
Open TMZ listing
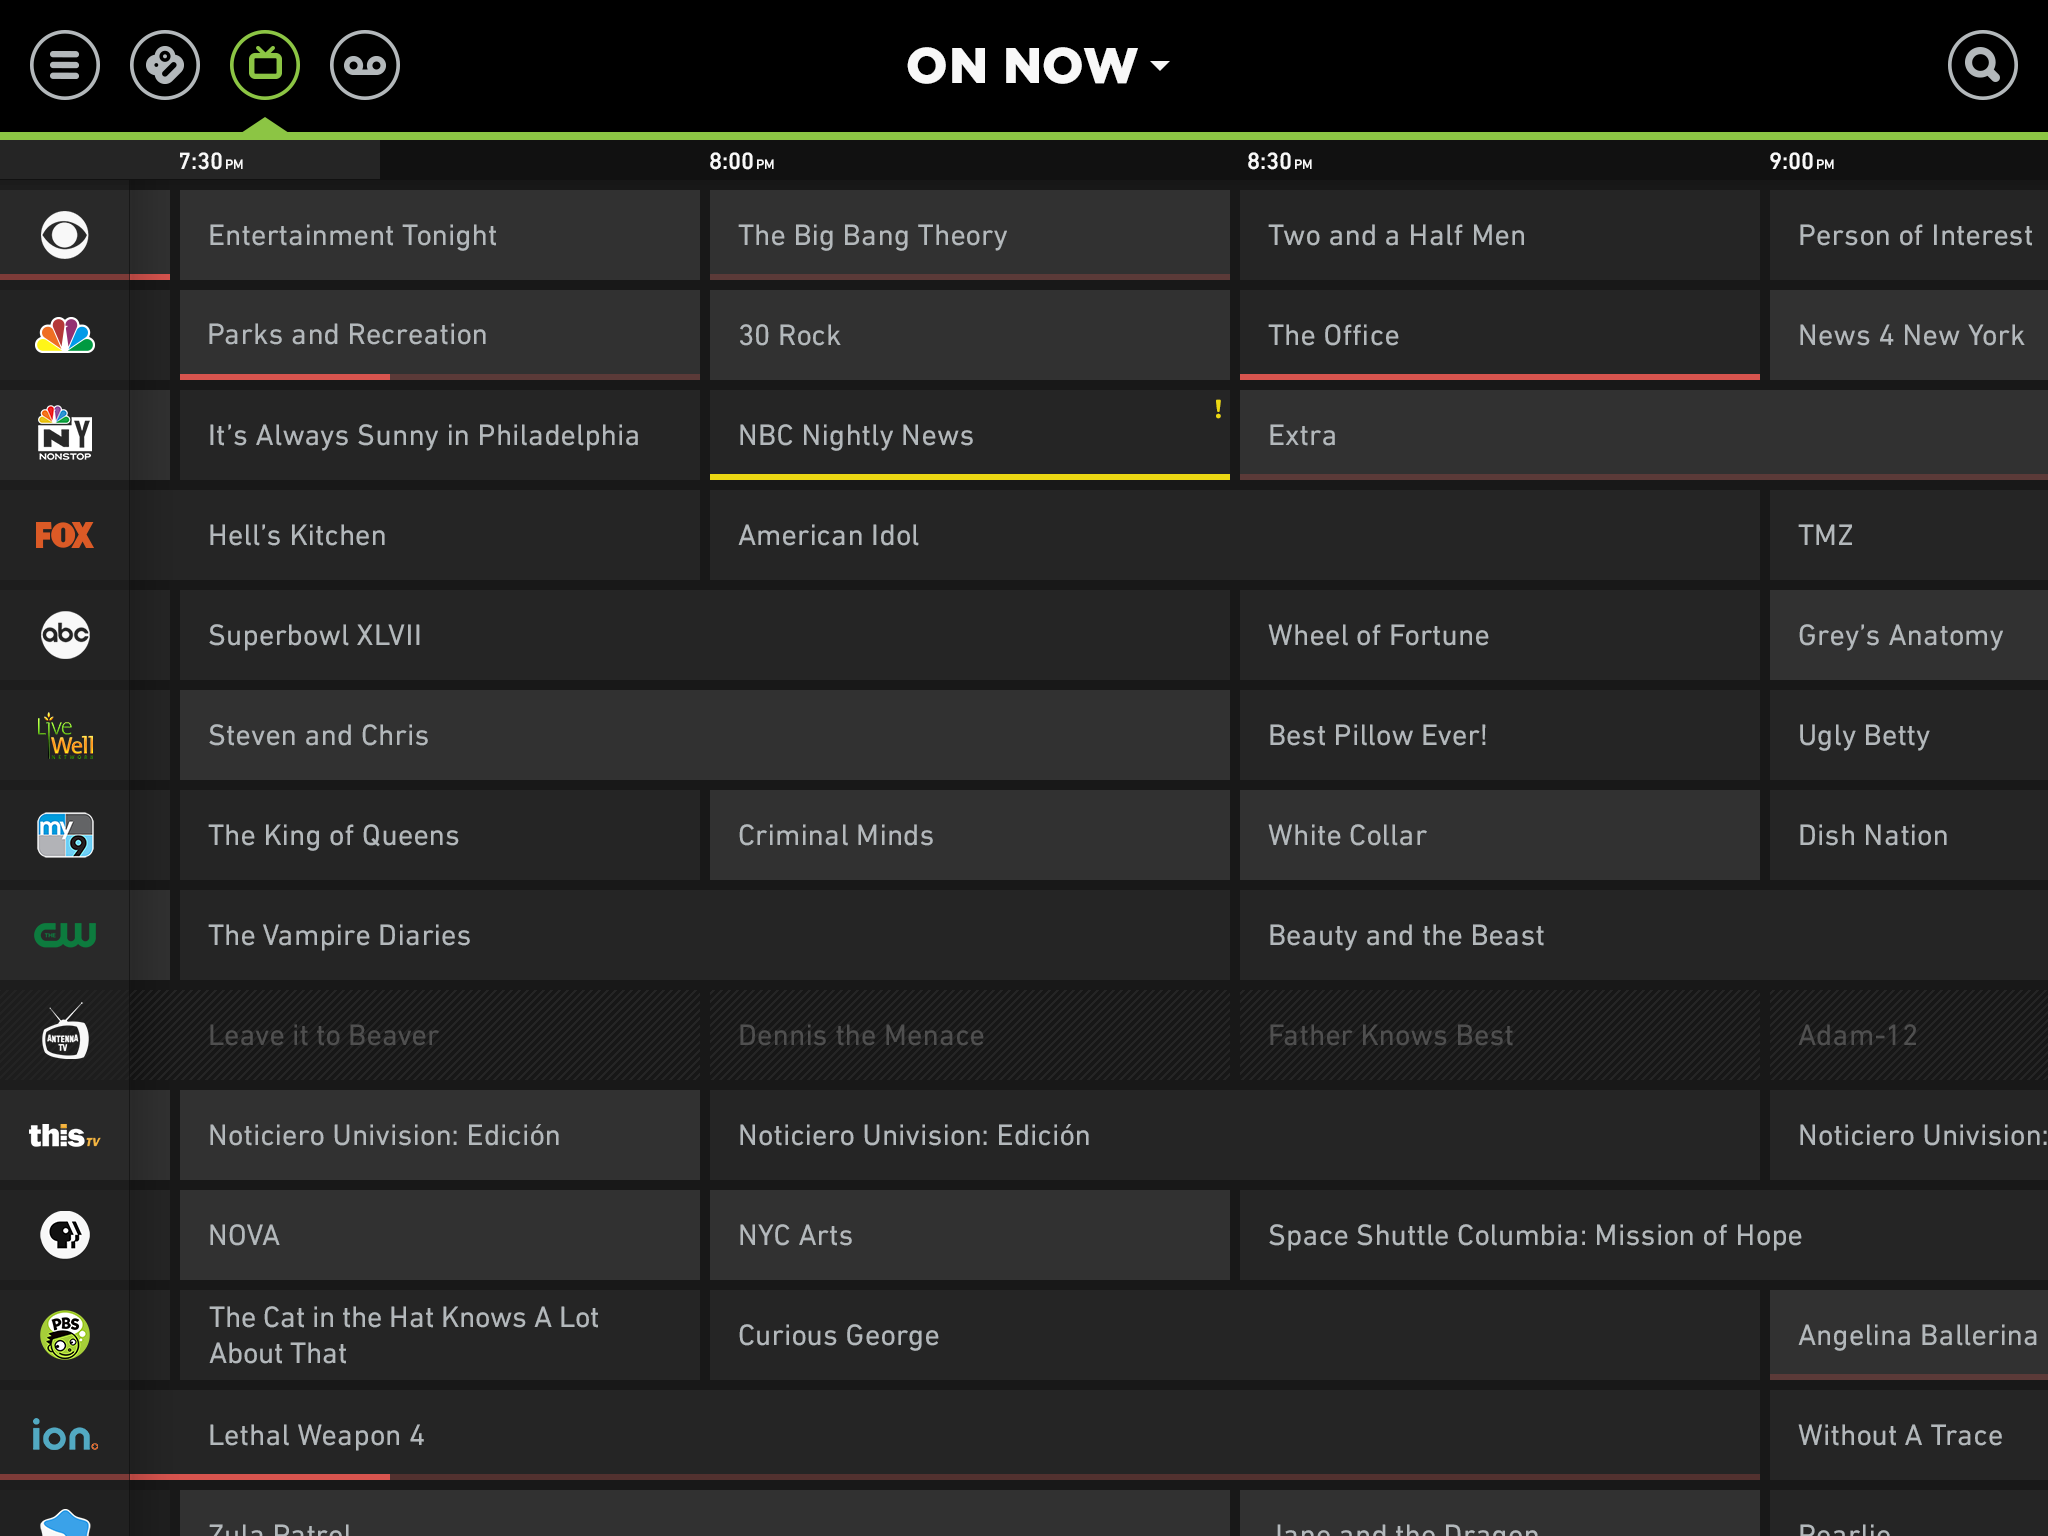pyautogui.click(x=1909, y=535)
